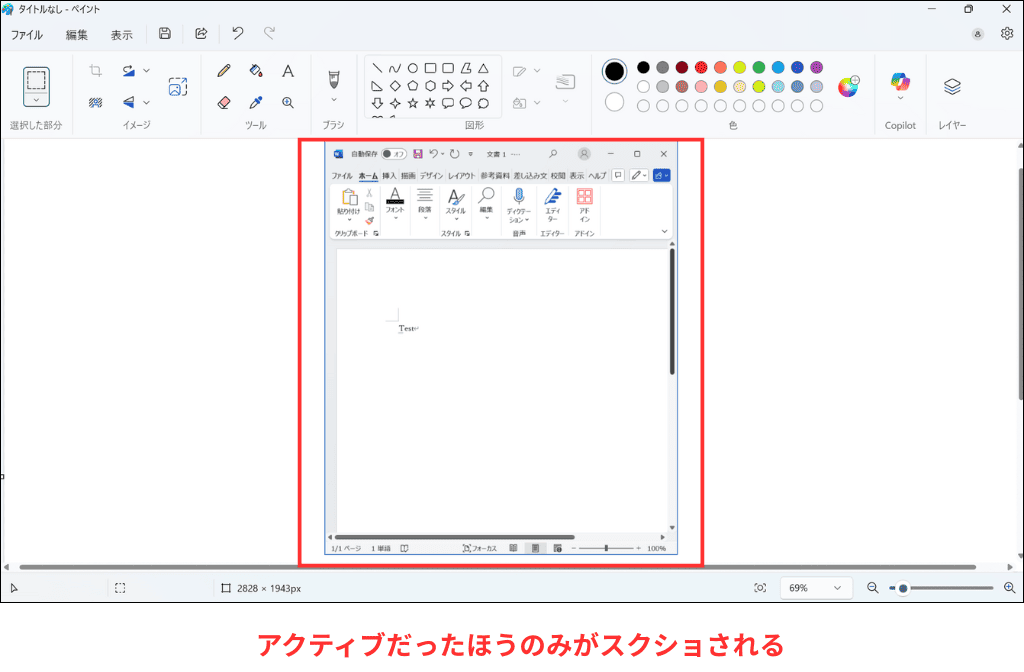1024x672 pixels.
Task: Select the Pencil tool
Action: (224, 71)
